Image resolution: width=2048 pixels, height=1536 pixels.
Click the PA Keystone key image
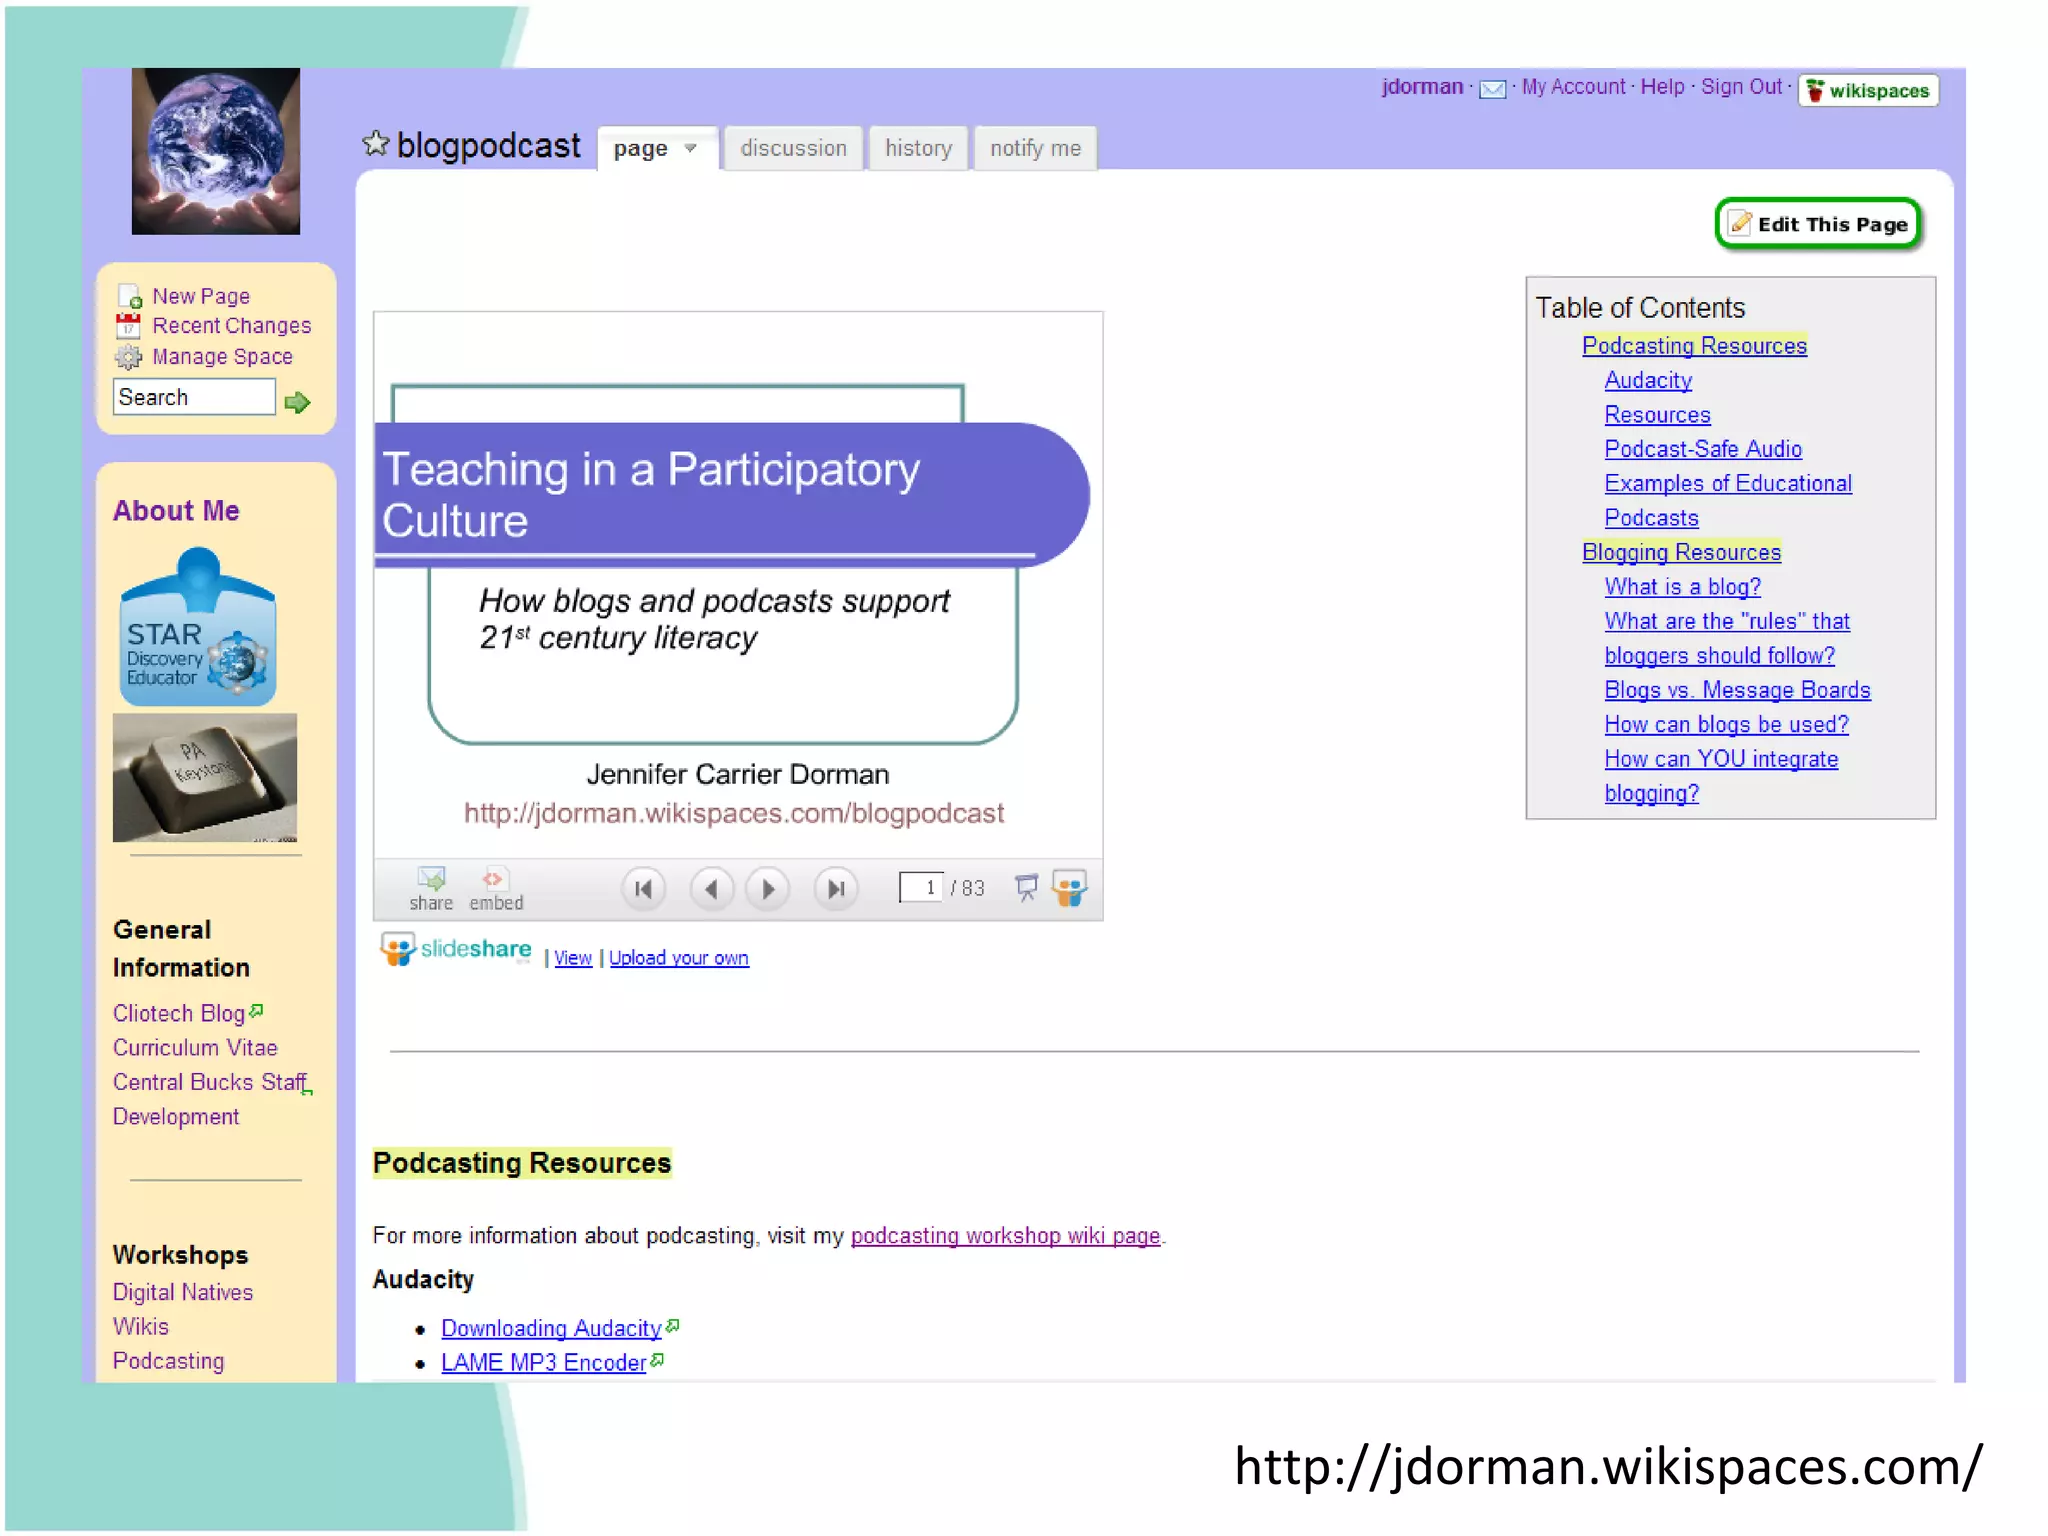[x=205, y=777]
